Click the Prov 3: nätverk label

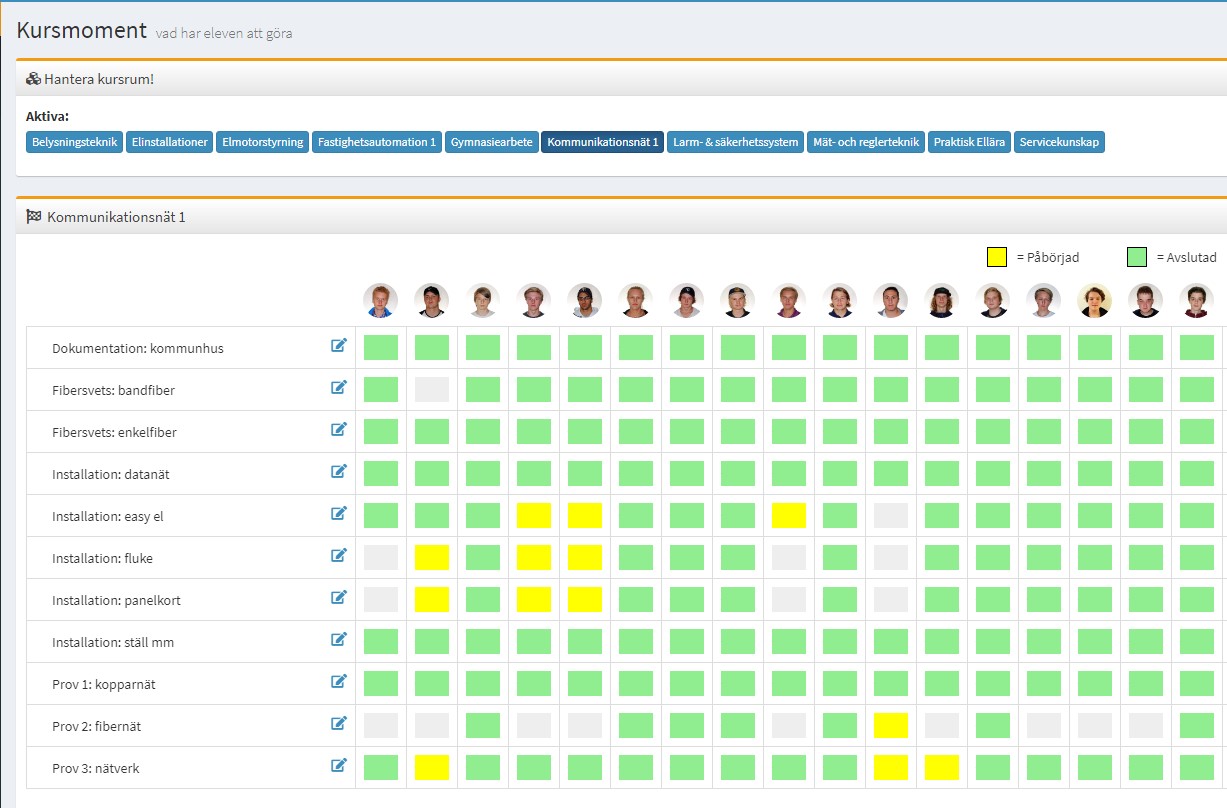[x=96, y=769]
